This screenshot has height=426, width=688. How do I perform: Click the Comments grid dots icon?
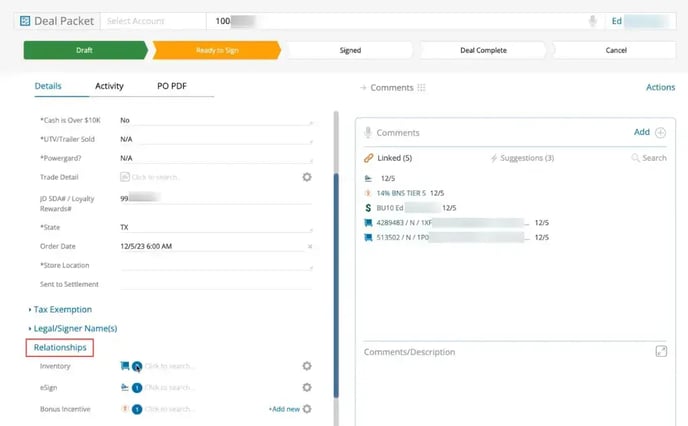coord(422,88)
